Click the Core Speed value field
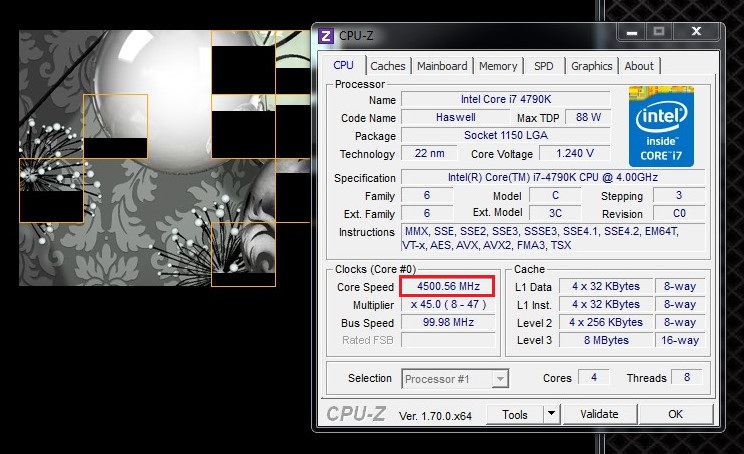744x454 pixels. pyautogui.click(x=448, y=287)
